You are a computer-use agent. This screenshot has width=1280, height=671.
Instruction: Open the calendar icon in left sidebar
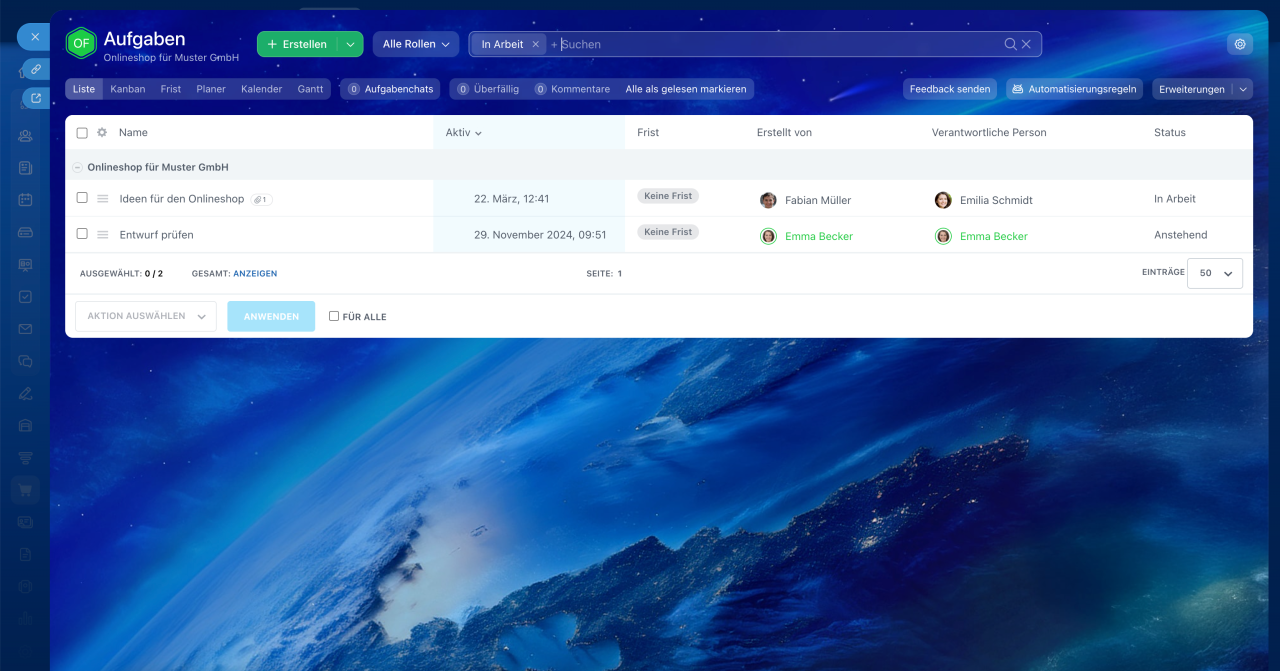point(25,200)
